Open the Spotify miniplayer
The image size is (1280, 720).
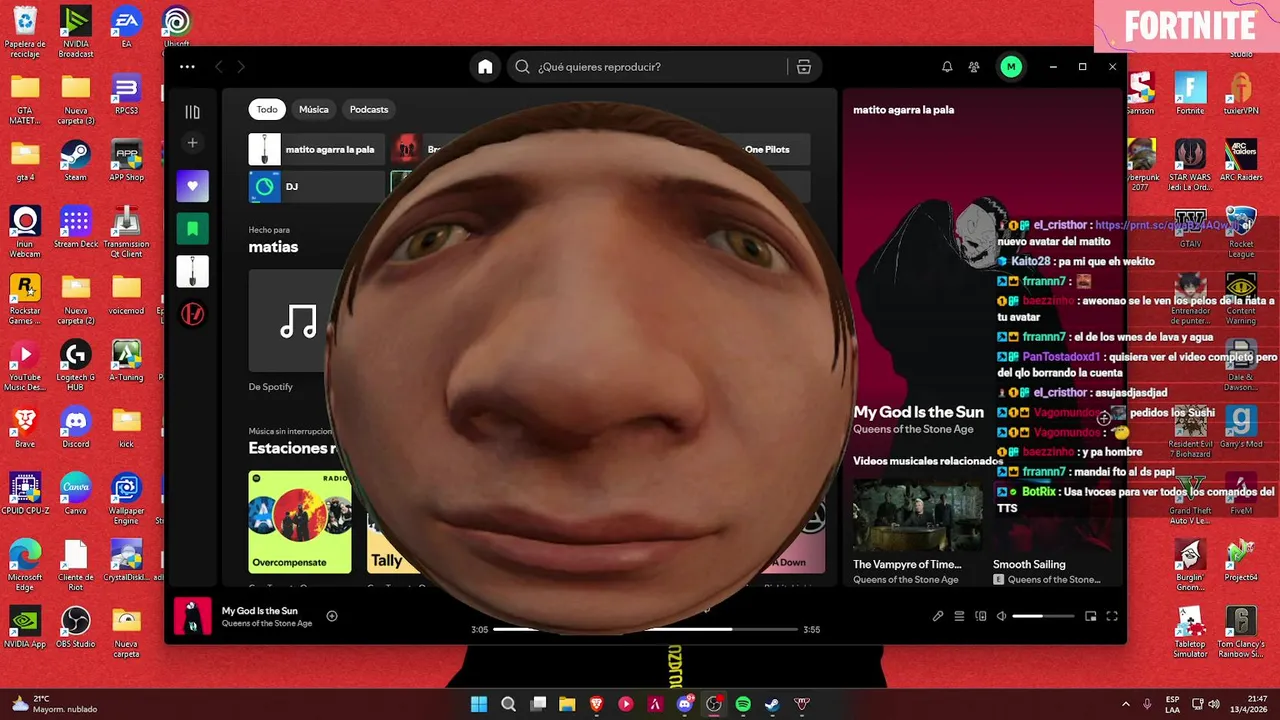click(x=1091, y=616)
